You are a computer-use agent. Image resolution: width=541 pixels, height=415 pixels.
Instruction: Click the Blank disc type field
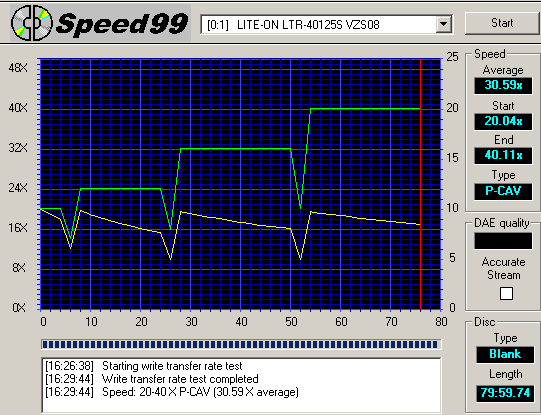(x=505, y=355)
